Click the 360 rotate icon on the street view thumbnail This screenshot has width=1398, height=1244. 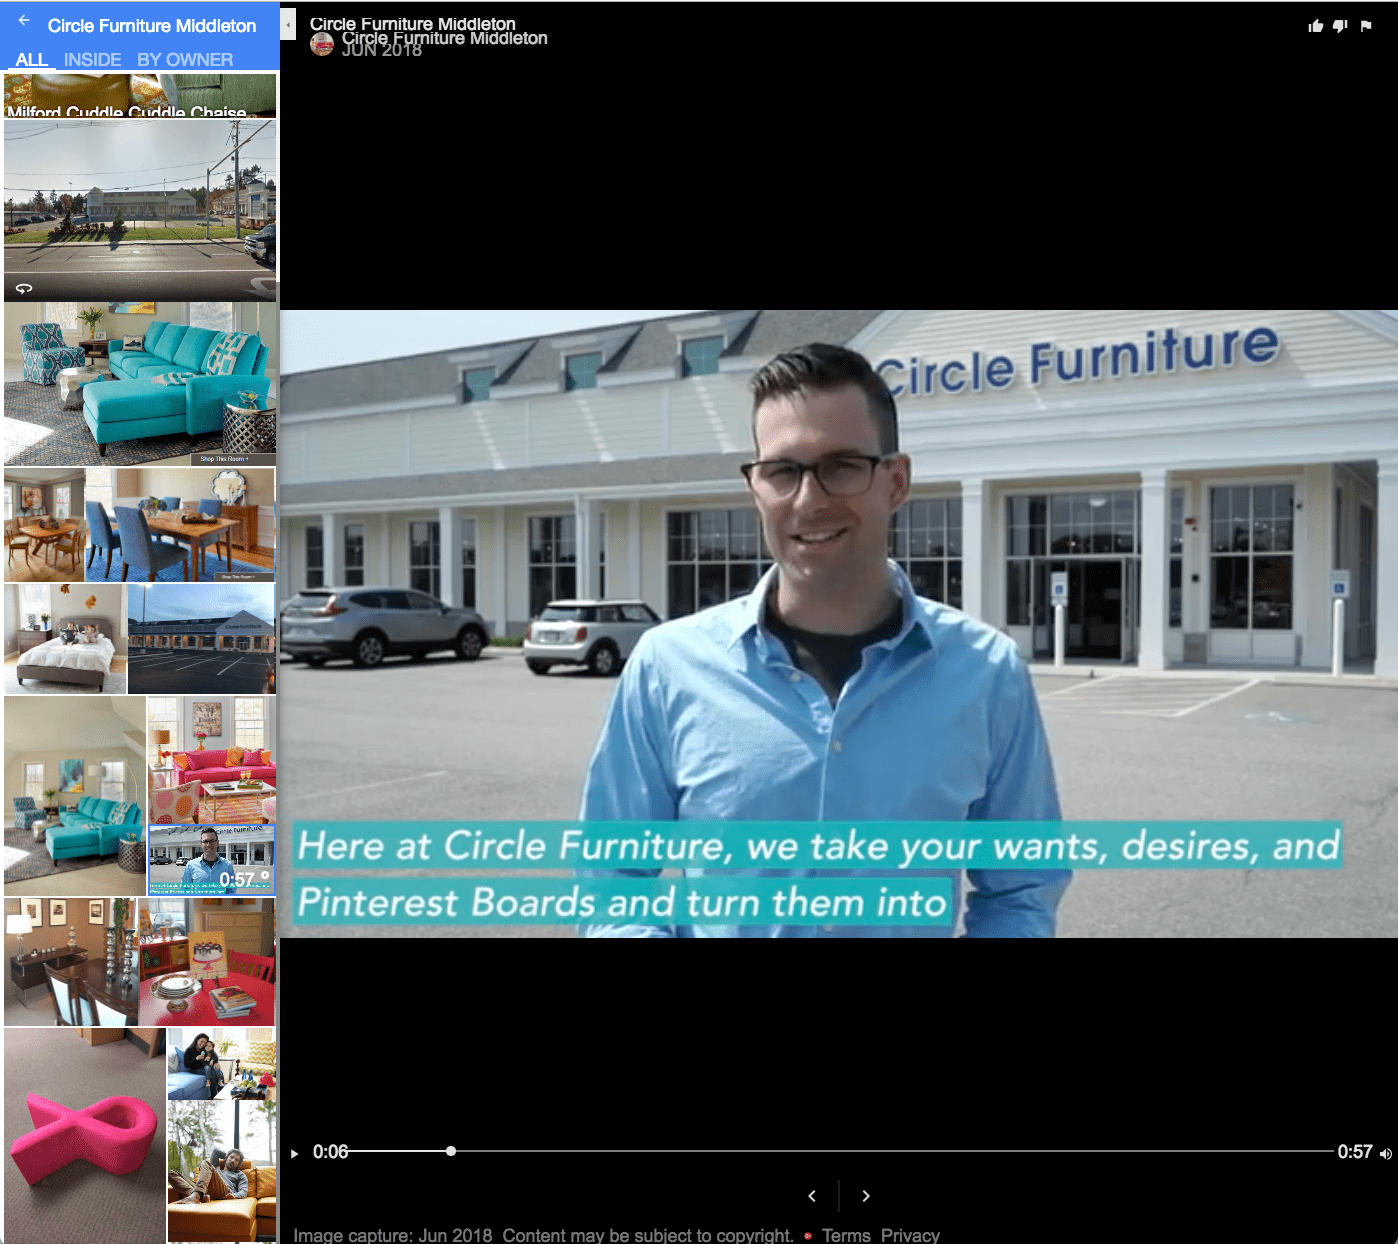(x=24, y=288)
